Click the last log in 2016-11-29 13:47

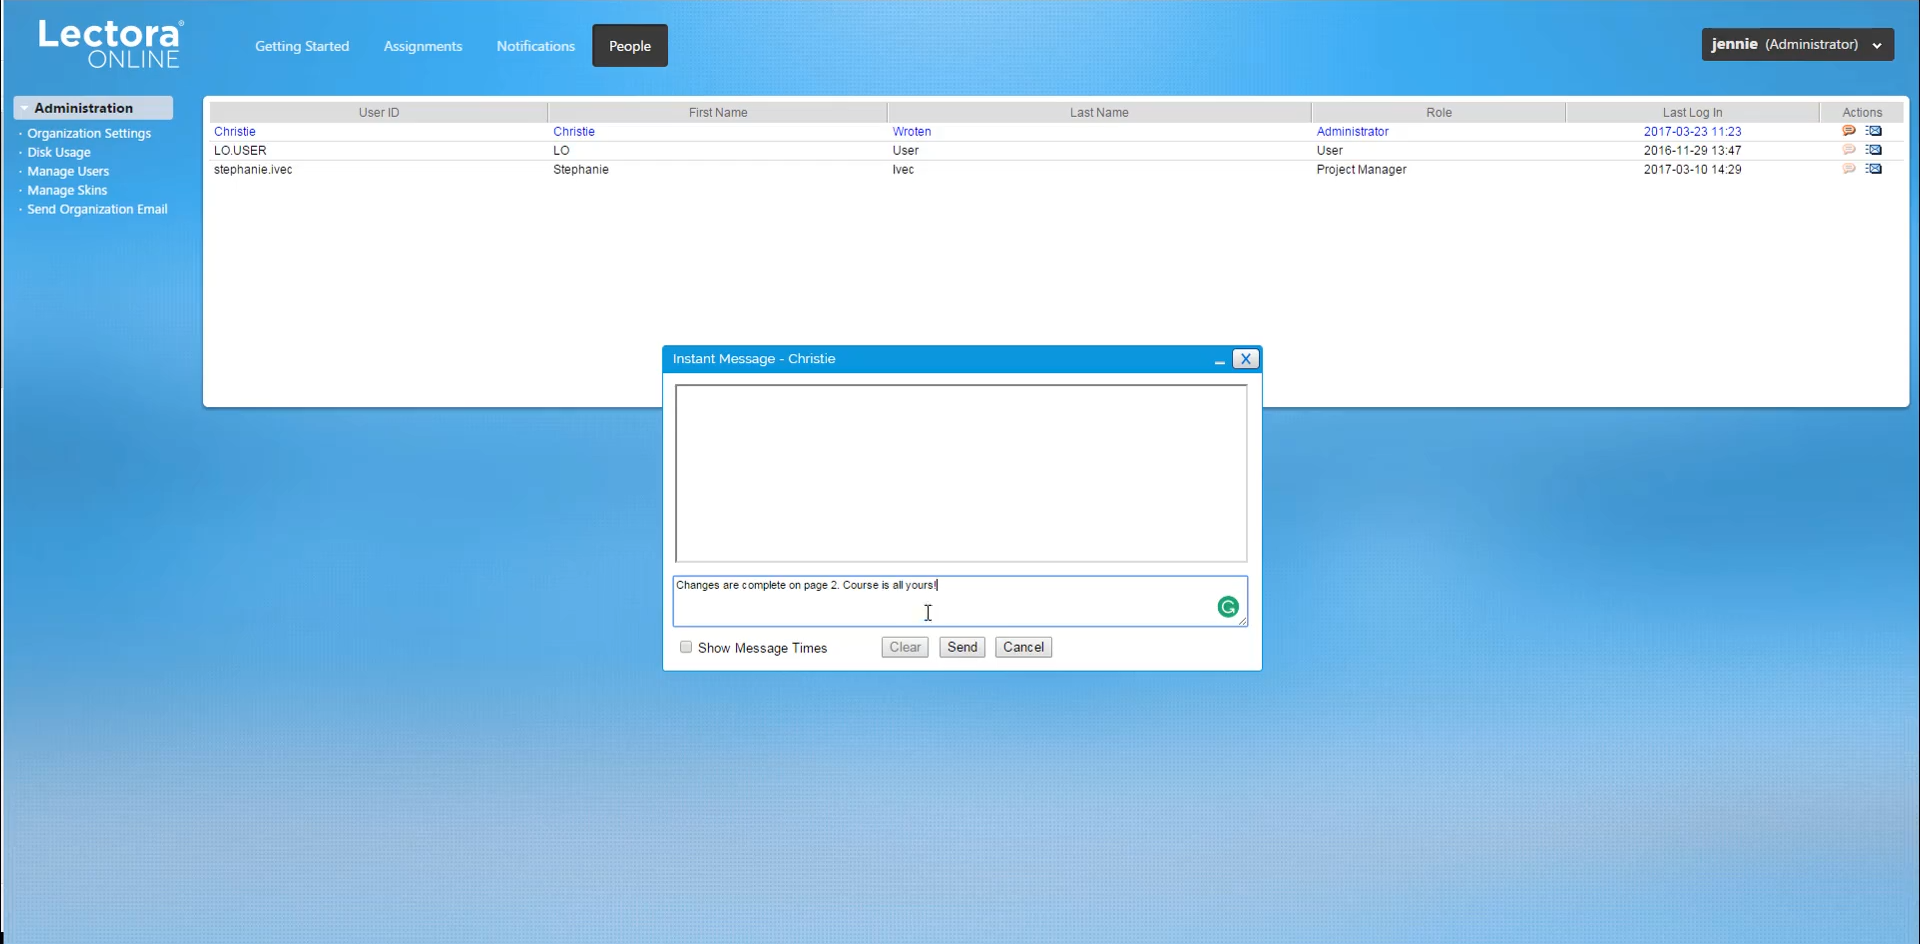click(x=1692, y=150)
